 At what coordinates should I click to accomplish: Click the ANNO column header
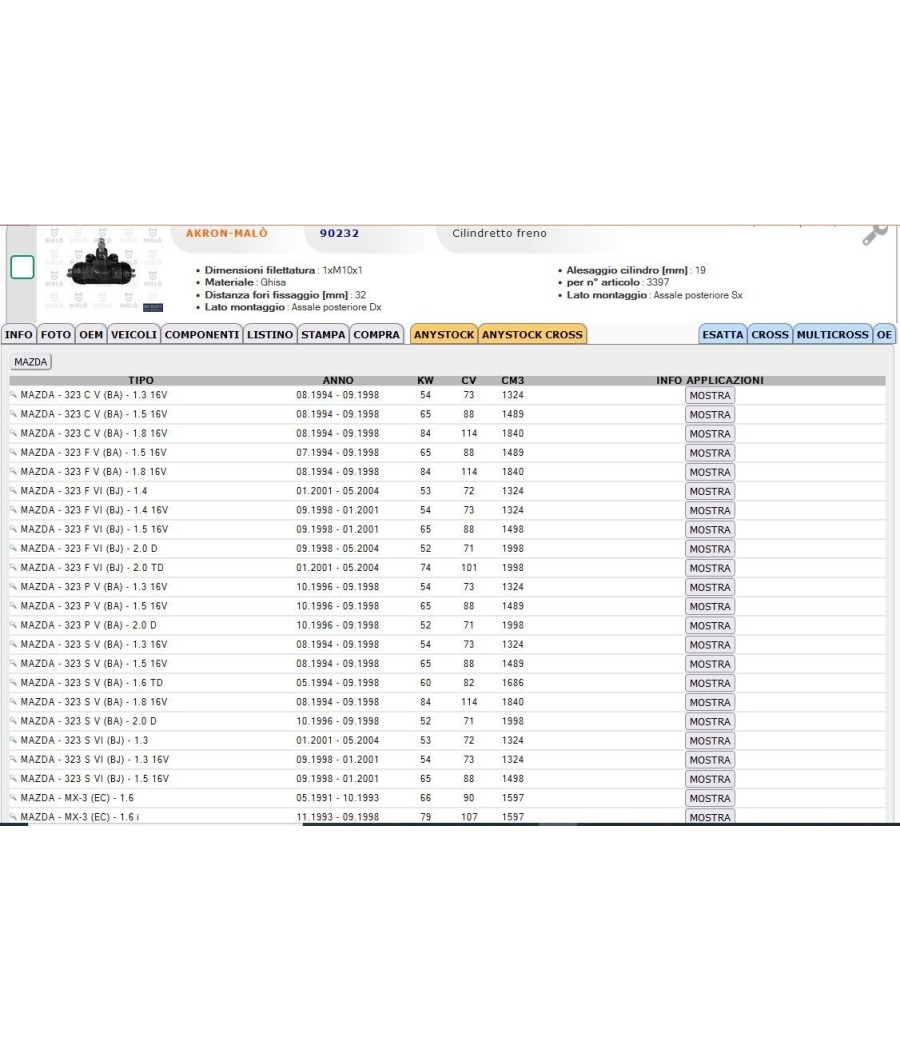(x=338, y=380)
